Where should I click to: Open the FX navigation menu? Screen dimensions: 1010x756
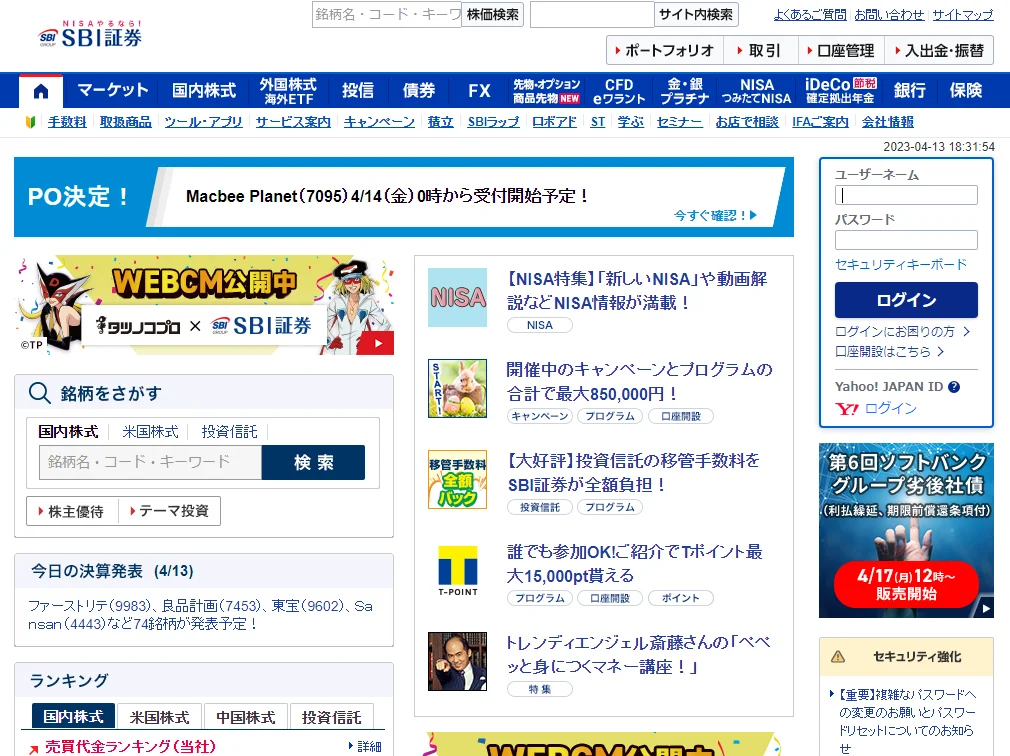[479, 91]
